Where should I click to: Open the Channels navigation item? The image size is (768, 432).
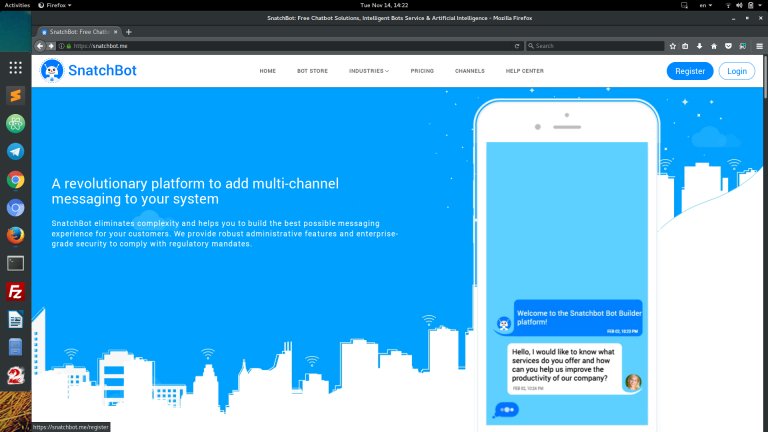coord(470,71)
